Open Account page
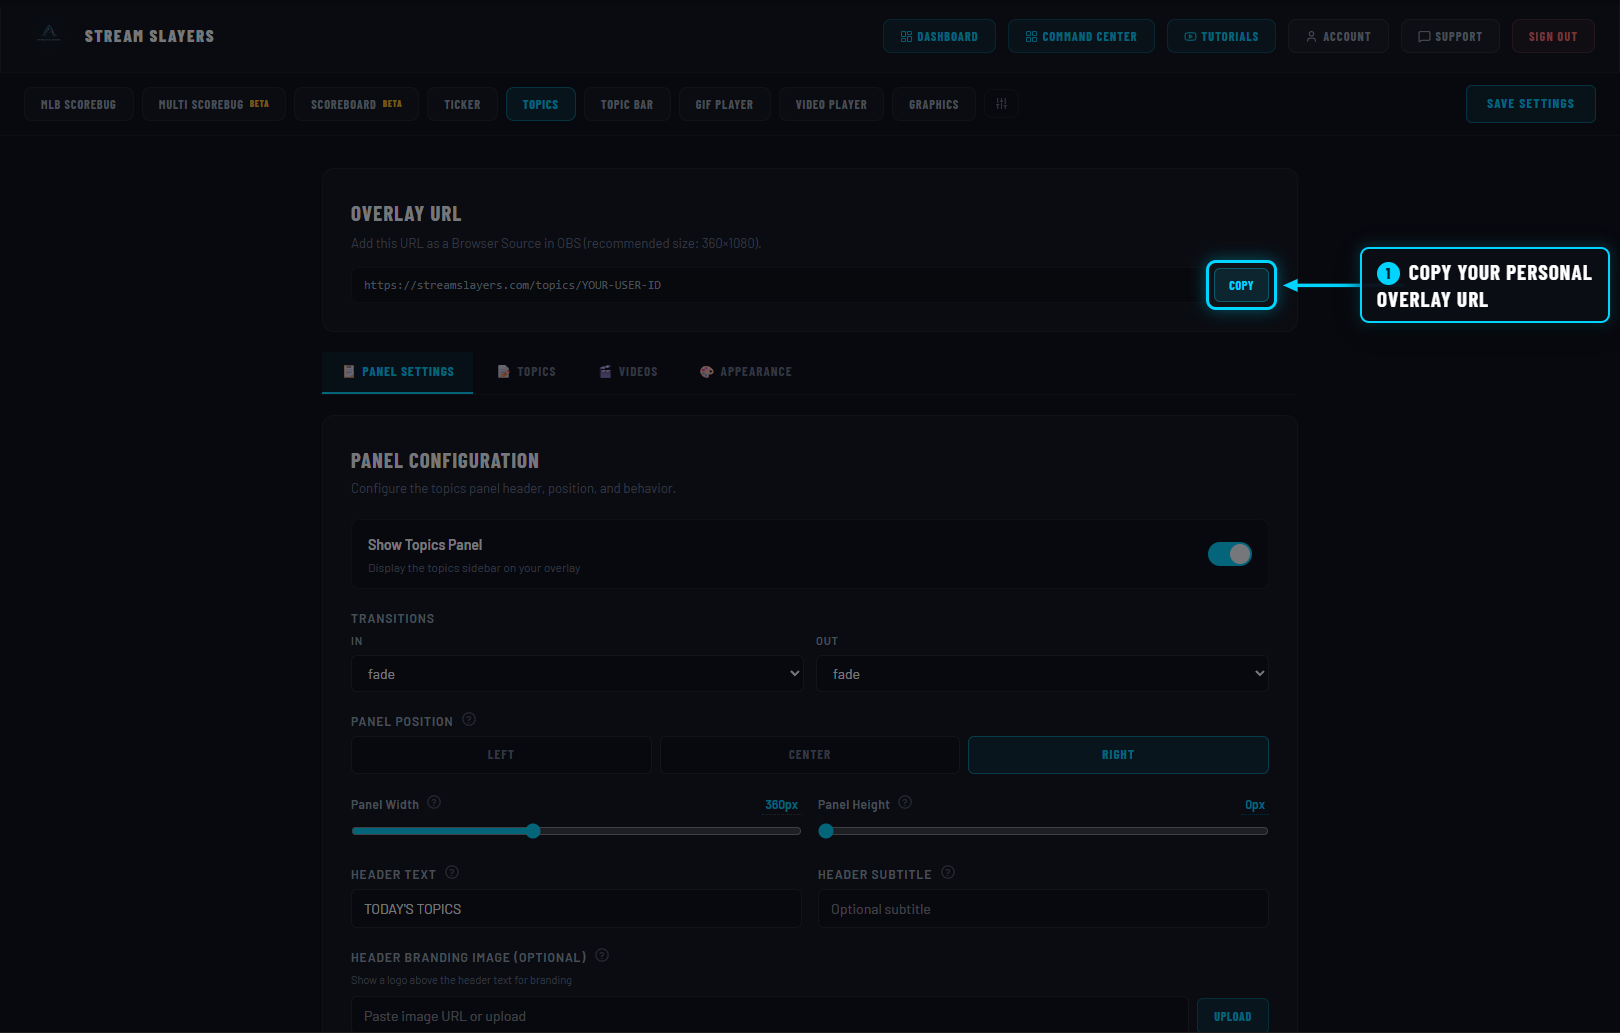The height and width of the screenshot is (1033, 1620). [1338, 36]
